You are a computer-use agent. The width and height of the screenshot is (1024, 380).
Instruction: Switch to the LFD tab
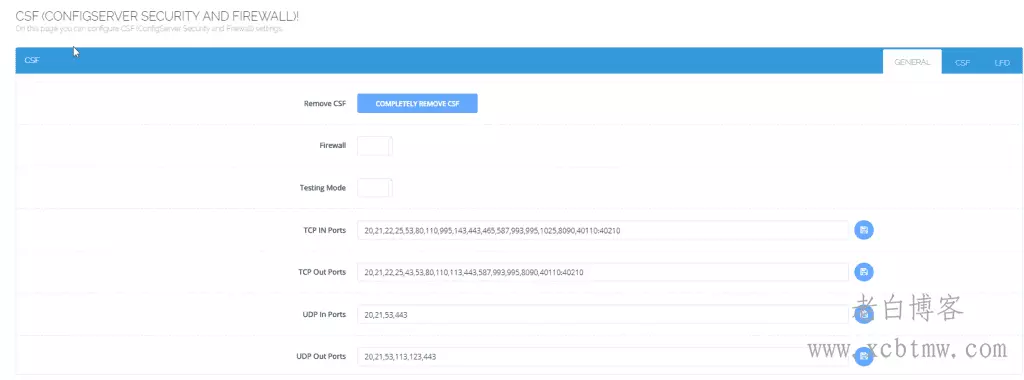[x=1002, y=63]
